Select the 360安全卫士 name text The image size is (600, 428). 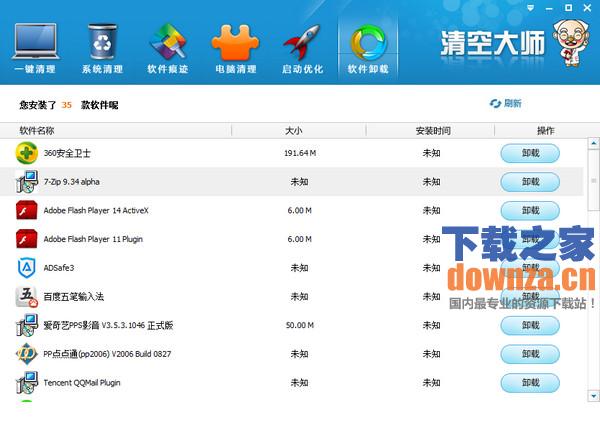tap(67, 153)
